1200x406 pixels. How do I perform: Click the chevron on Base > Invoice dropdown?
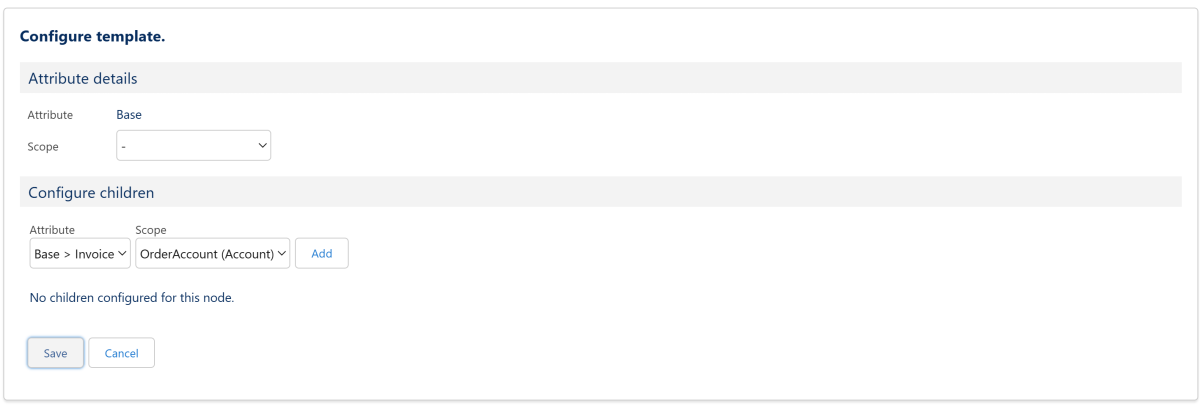coord(123,254)
